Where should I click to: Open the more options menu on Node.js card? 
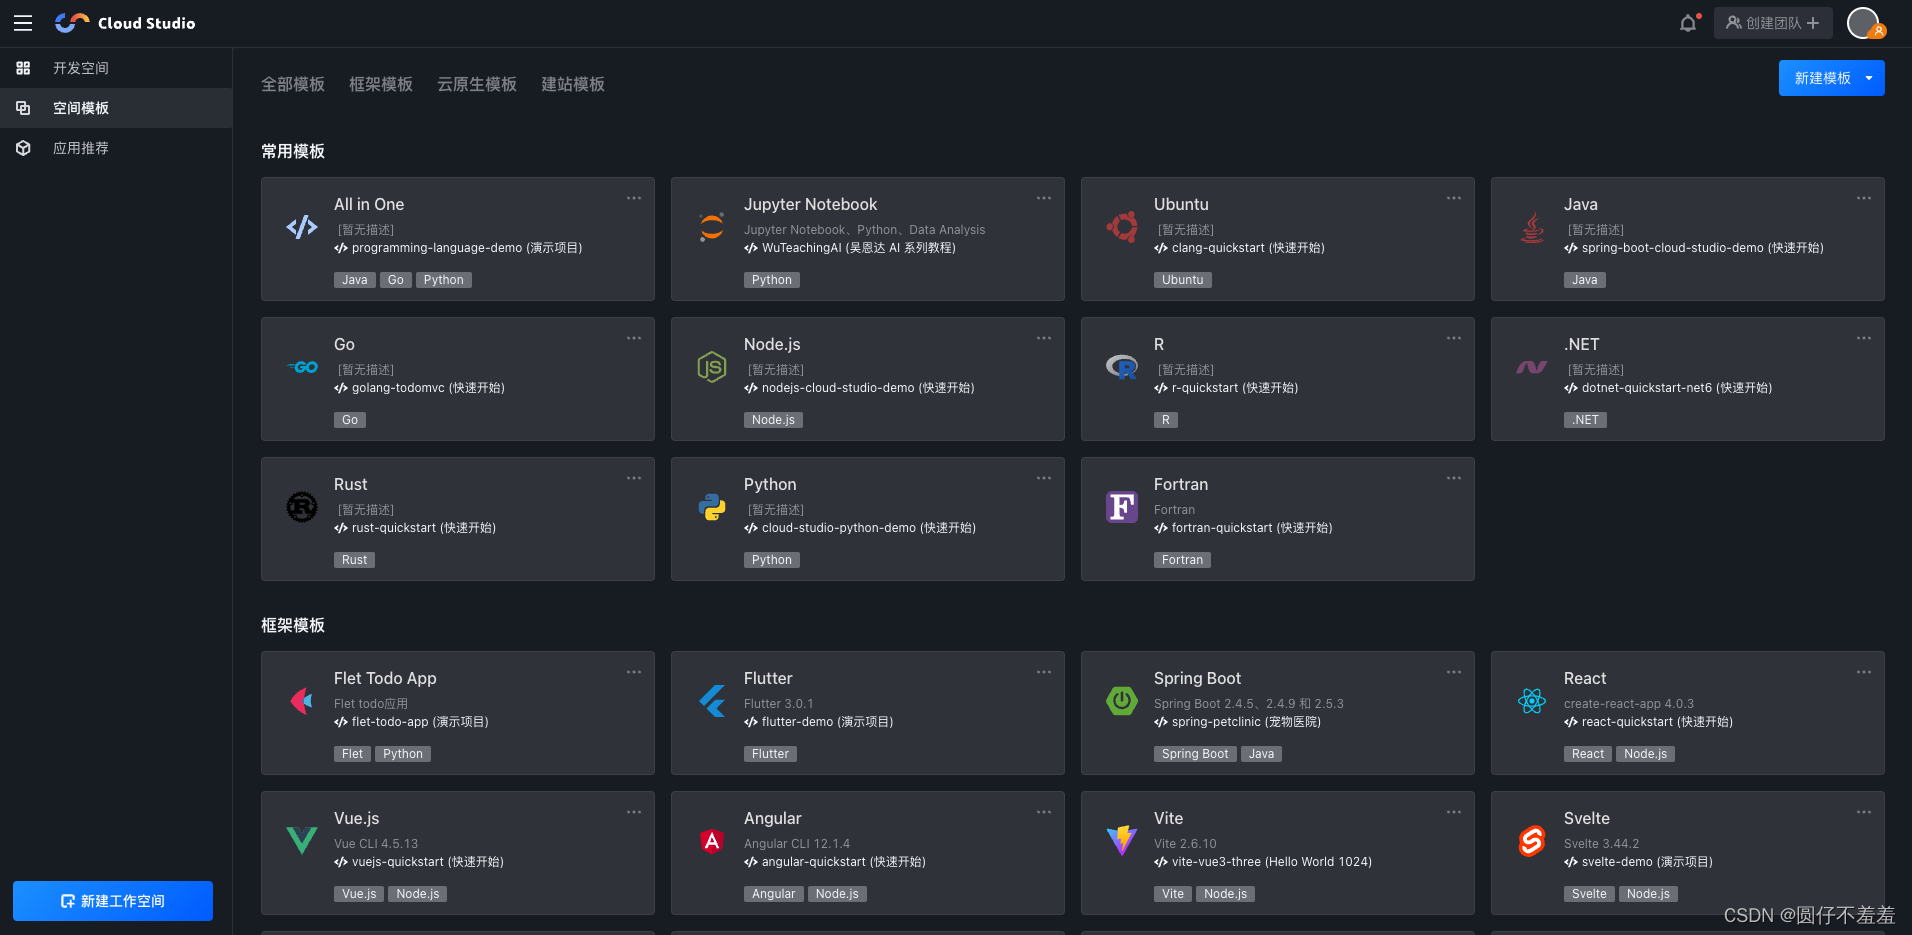pos(1044,338)
